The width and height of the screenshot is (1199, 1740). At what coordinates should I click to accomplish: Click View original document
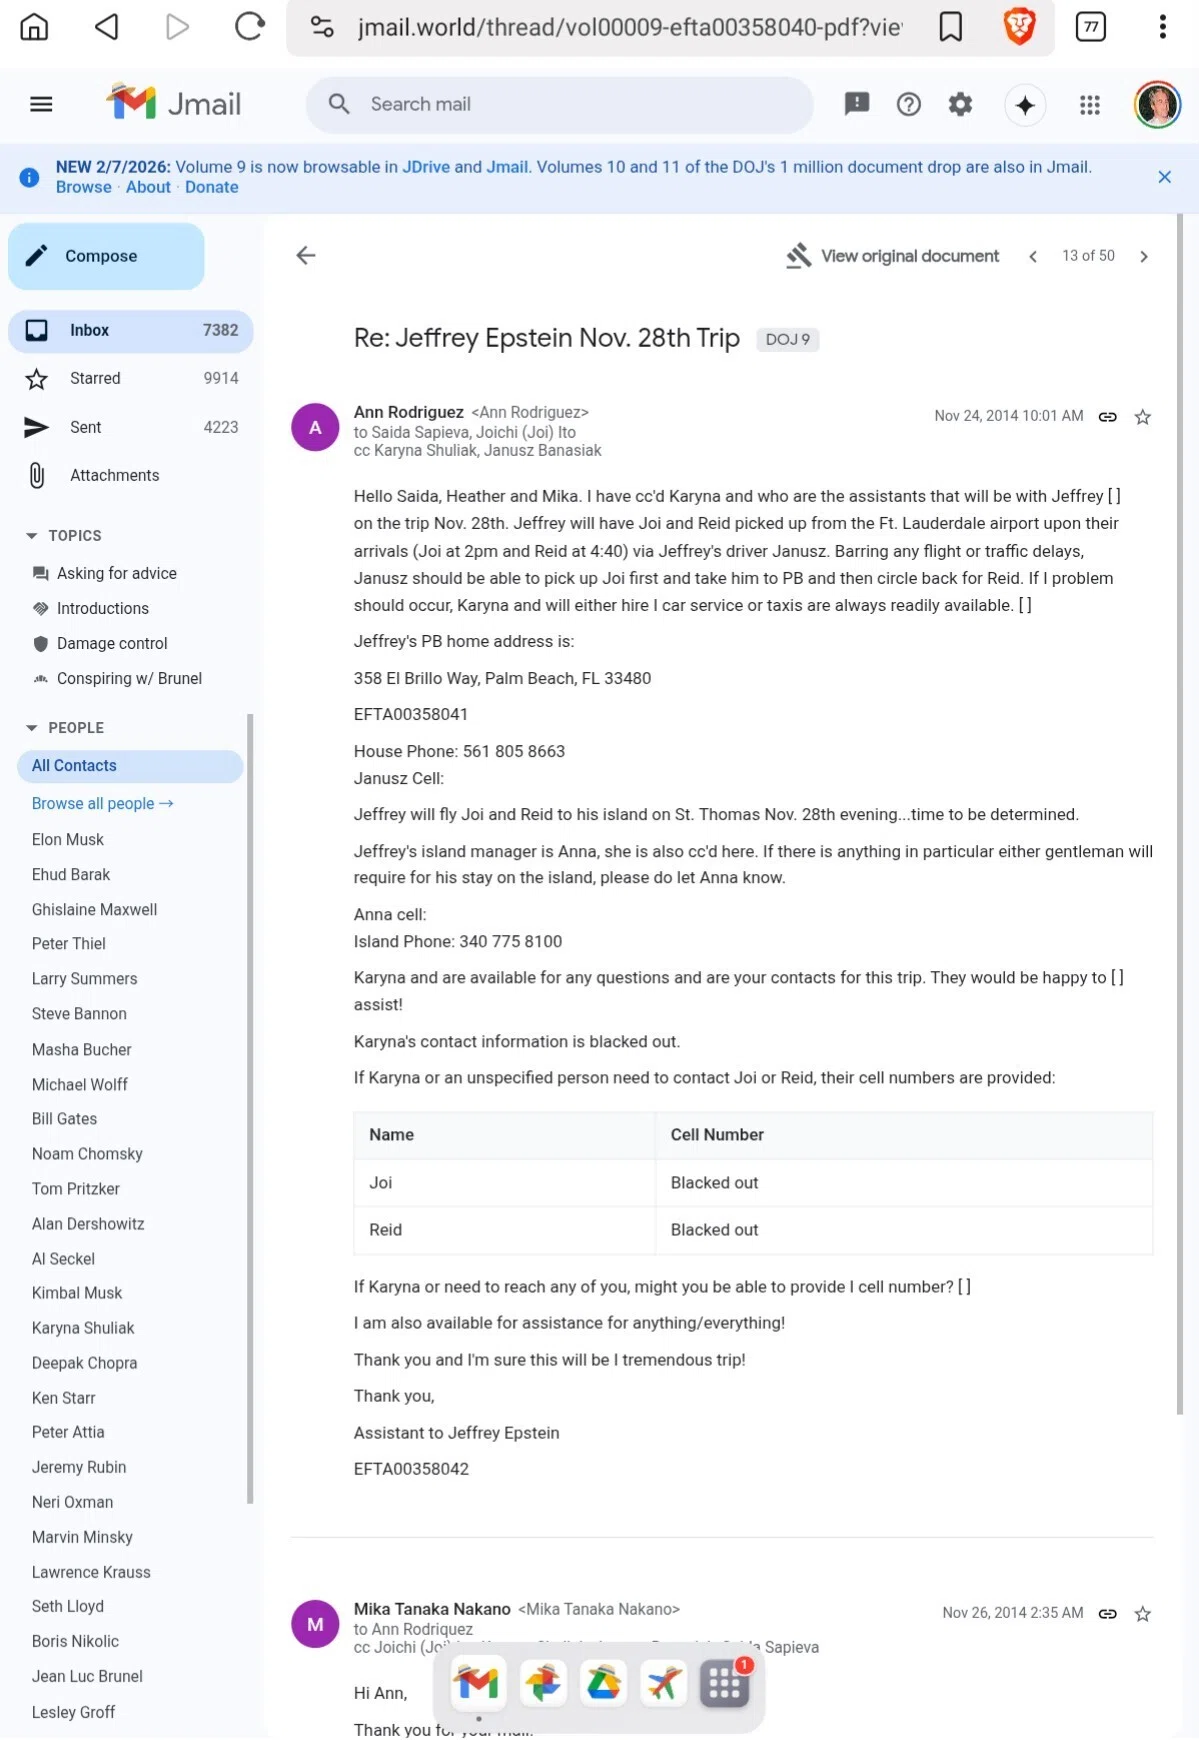[x=892, y=256]
